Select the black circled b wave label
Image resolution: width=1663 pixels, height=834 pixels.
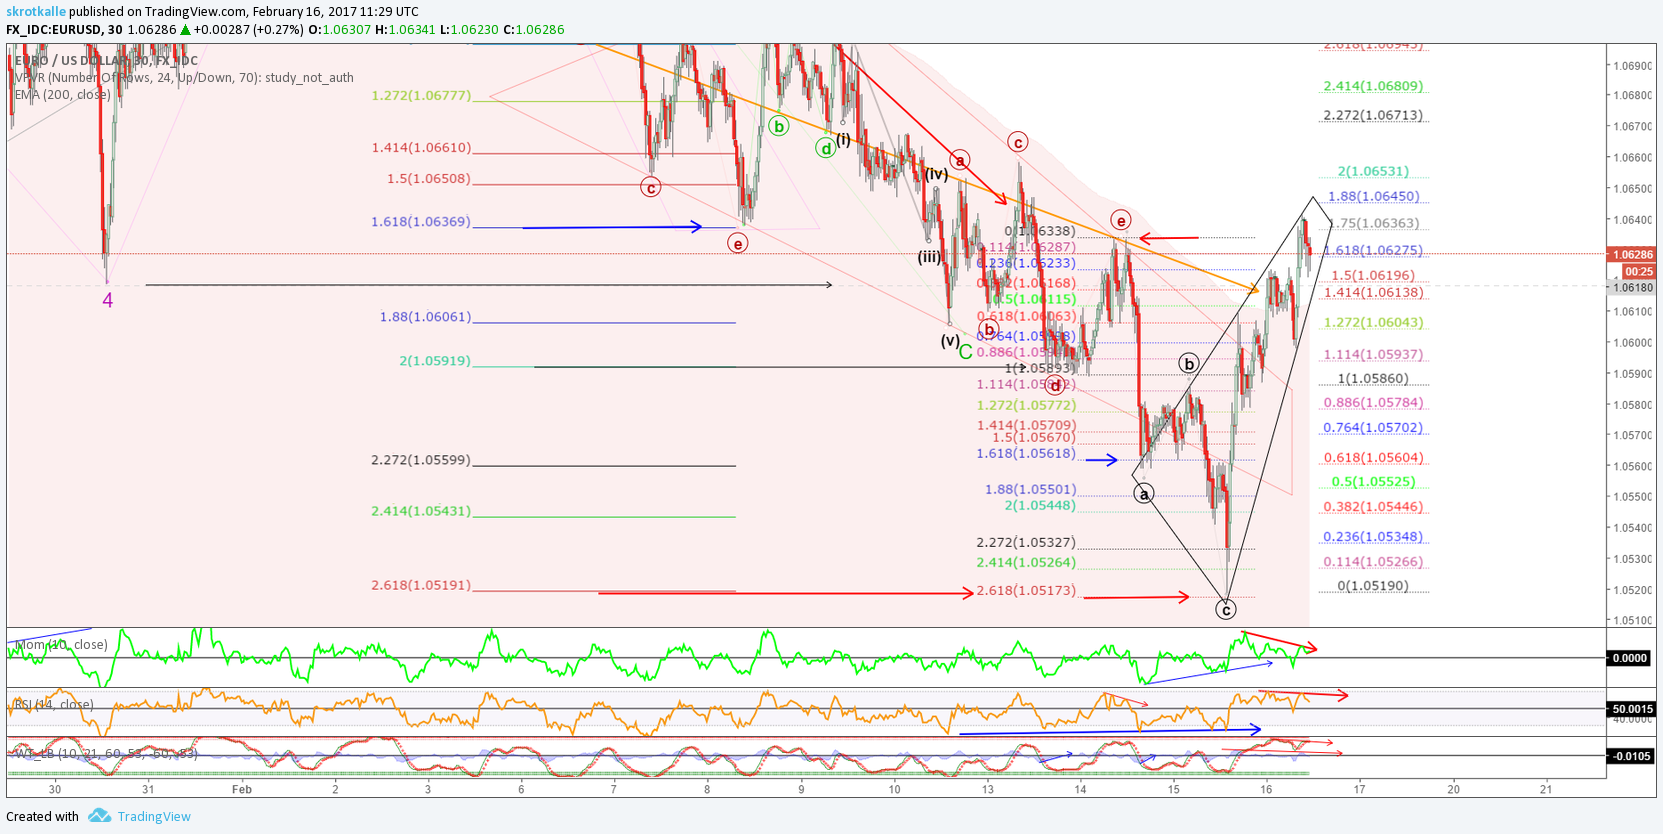(x=1189, y=363)
